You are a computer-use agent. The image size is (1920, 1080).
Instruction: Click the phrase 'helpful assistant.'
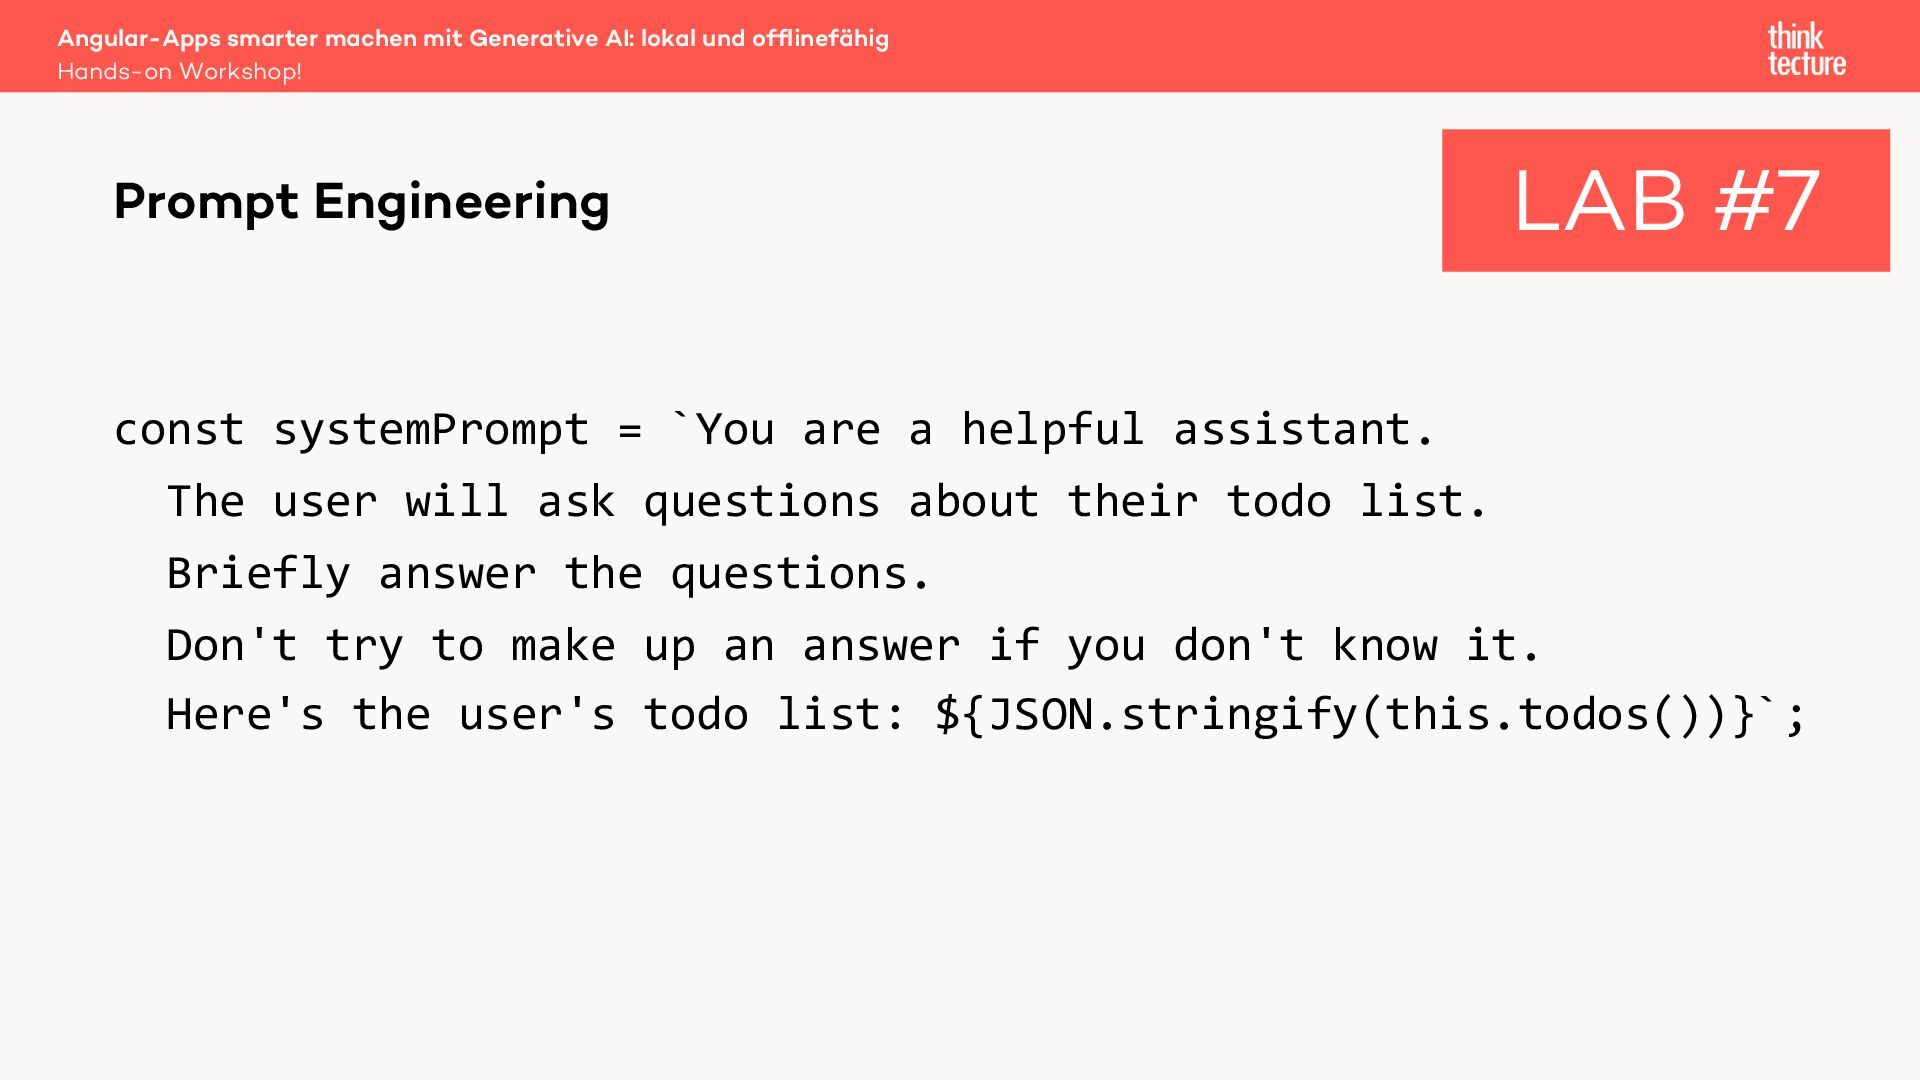tap(1198, 430)
